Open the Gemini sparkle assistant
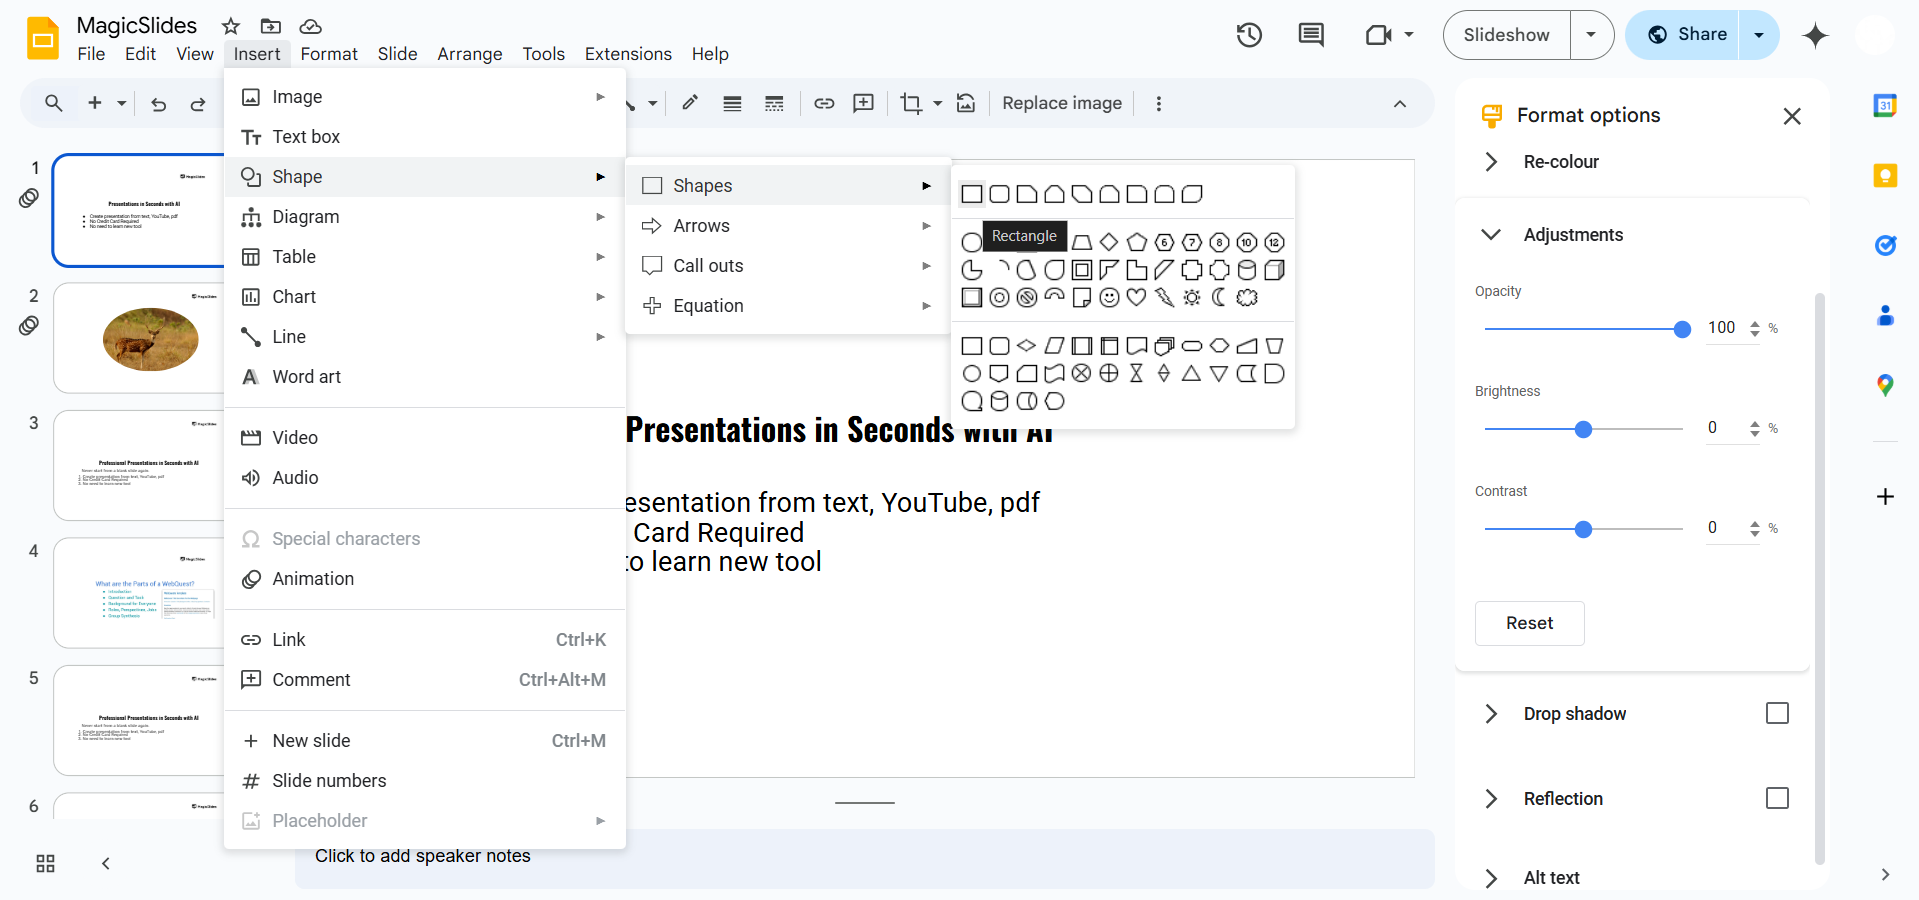This screenshot has height=900, width=1919. [x=1815, y=35]
